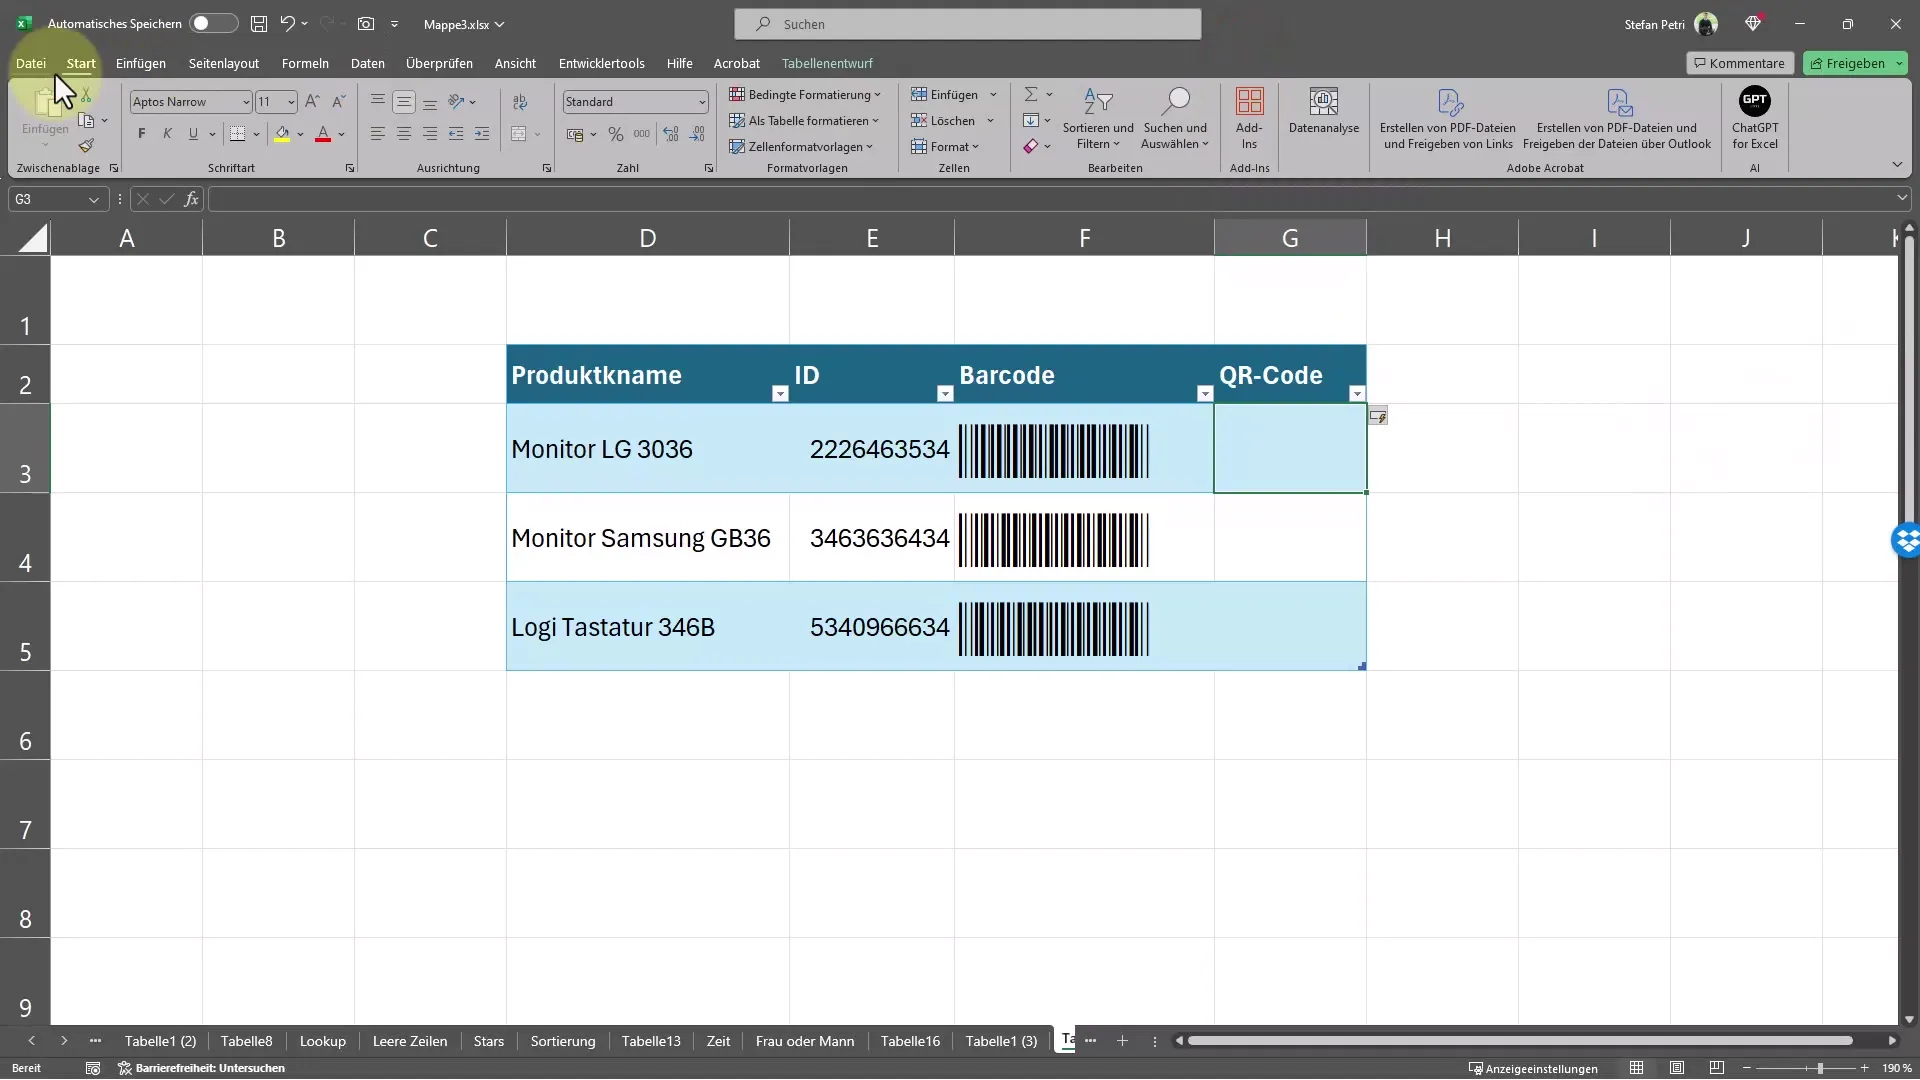Expand the Schriftart dropdown
The height and width of the screenshot is (1080, 1920).
click(x=245, y=102)
